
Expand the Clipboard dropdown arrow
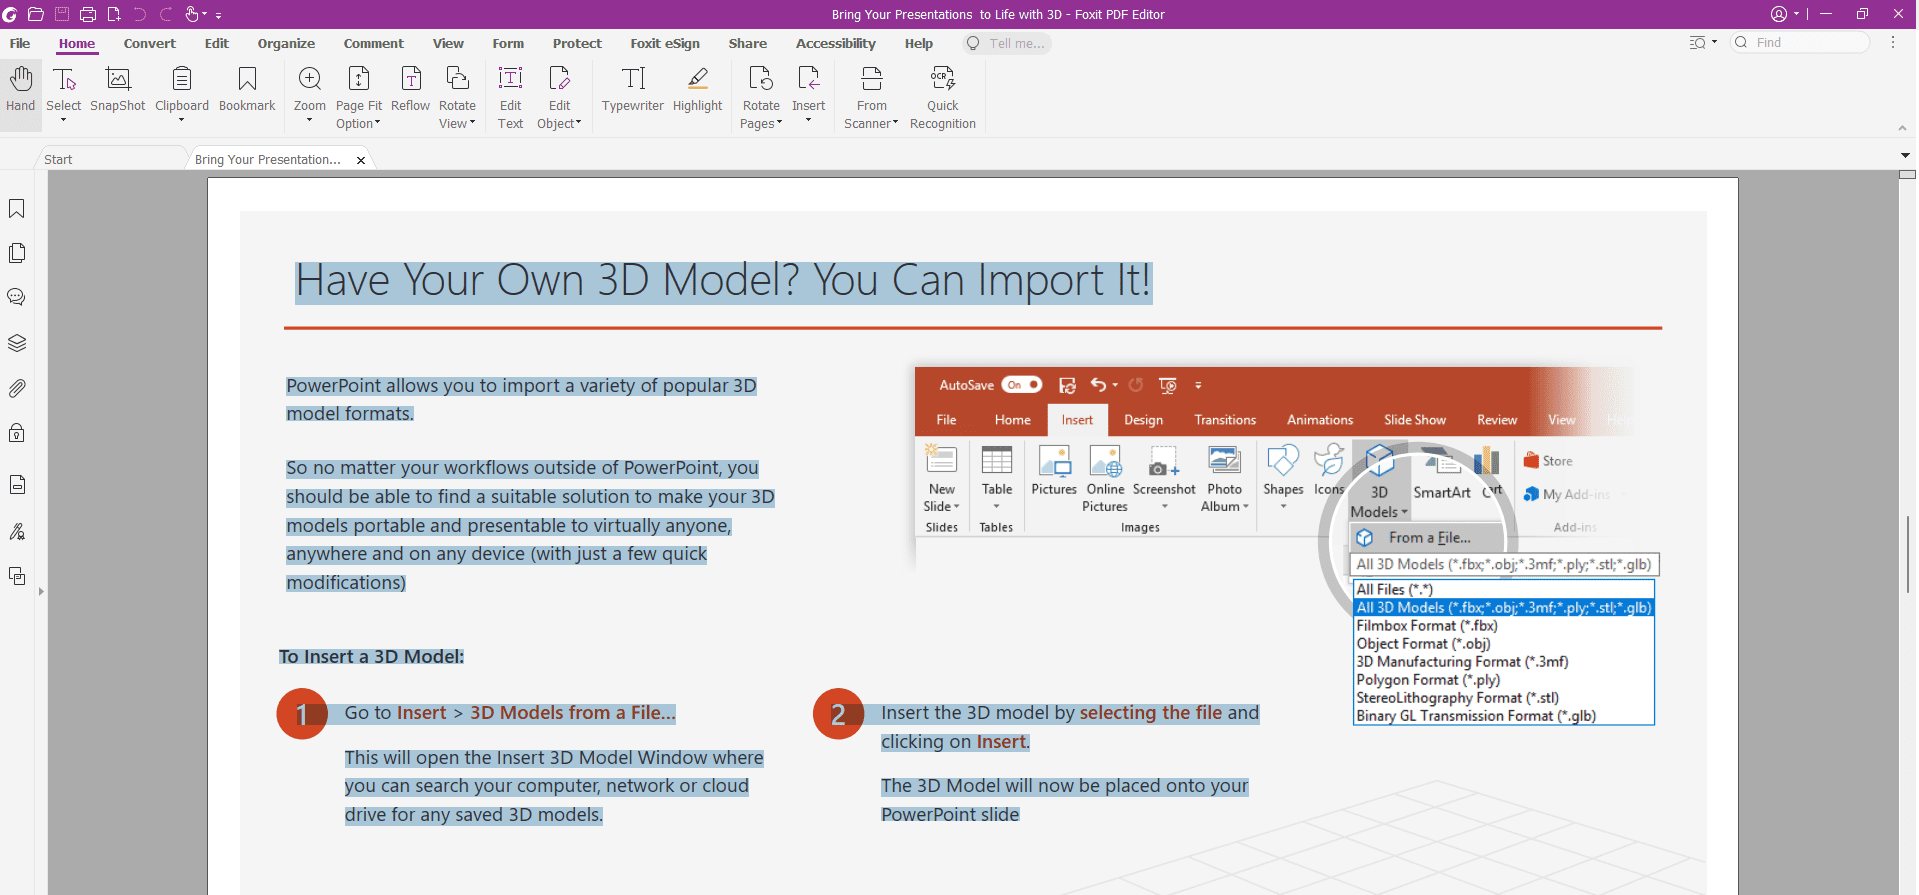[x=182, y=121]
